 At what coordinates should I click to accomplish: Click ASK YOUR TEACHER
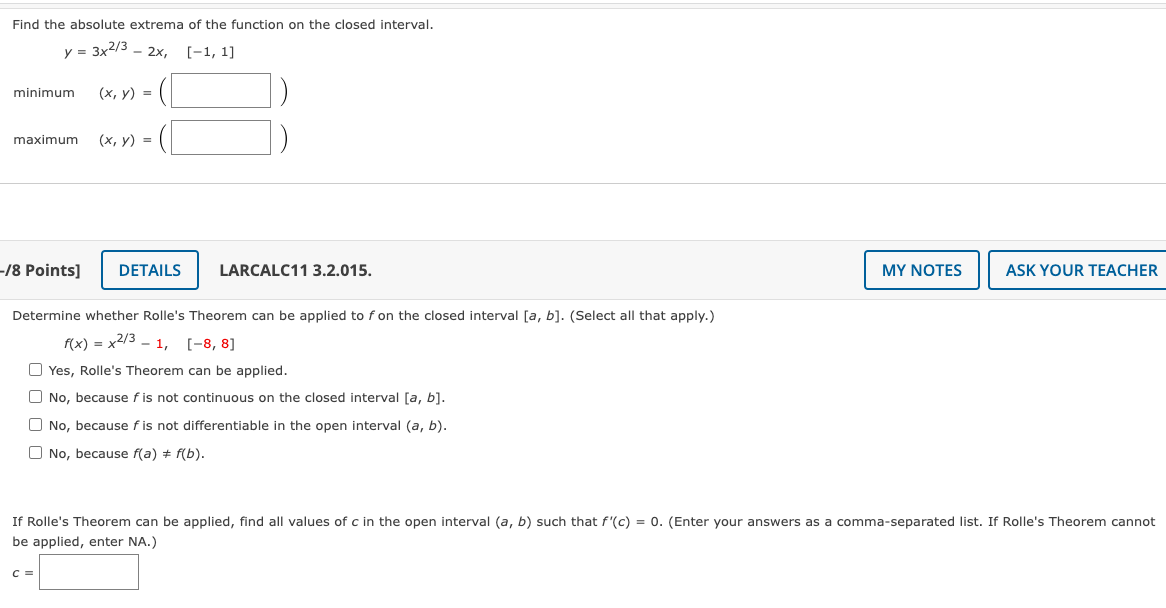click(x=1078, y=270)
